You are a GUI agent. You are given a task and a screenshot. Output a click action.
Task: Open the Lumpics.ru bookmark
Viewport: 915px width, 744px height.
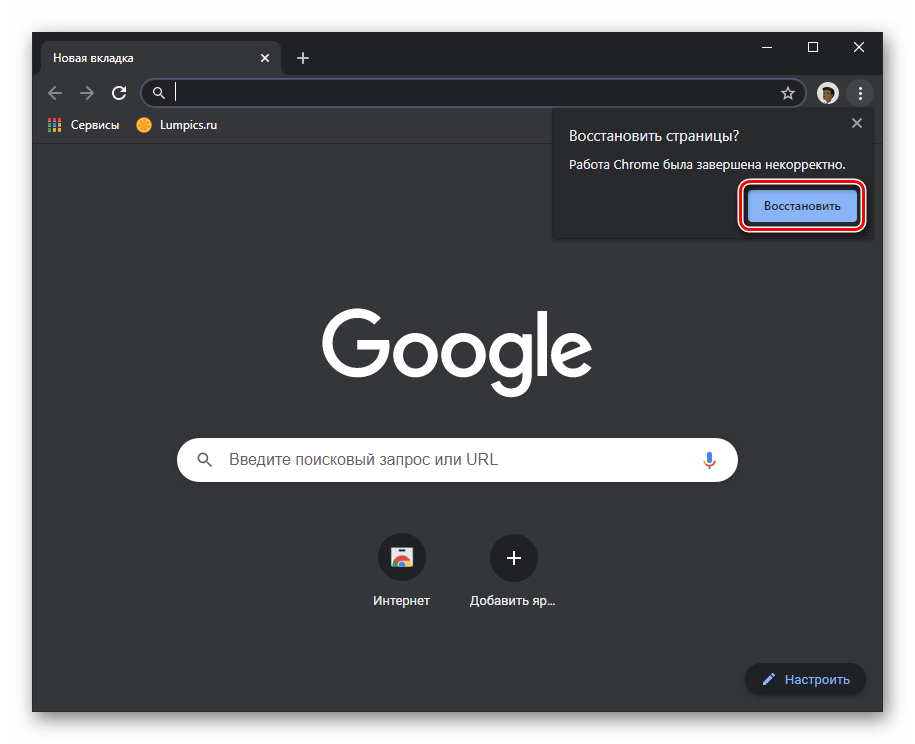(177, 125)
